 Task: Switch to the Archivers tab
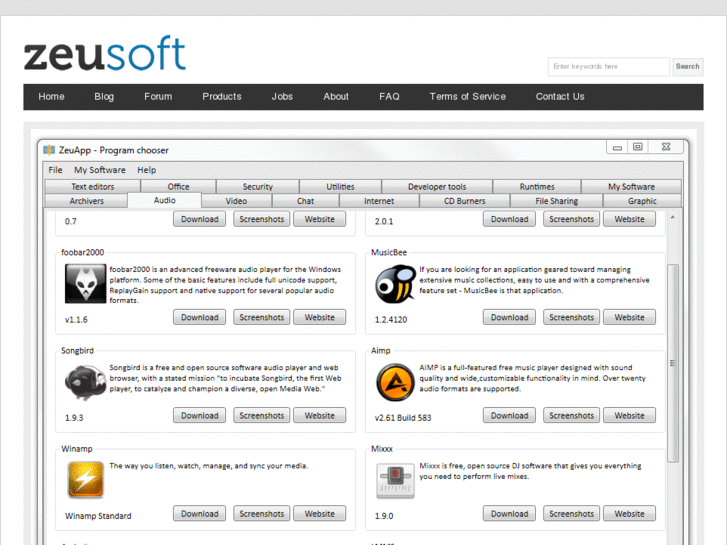[x=86, y=201]
